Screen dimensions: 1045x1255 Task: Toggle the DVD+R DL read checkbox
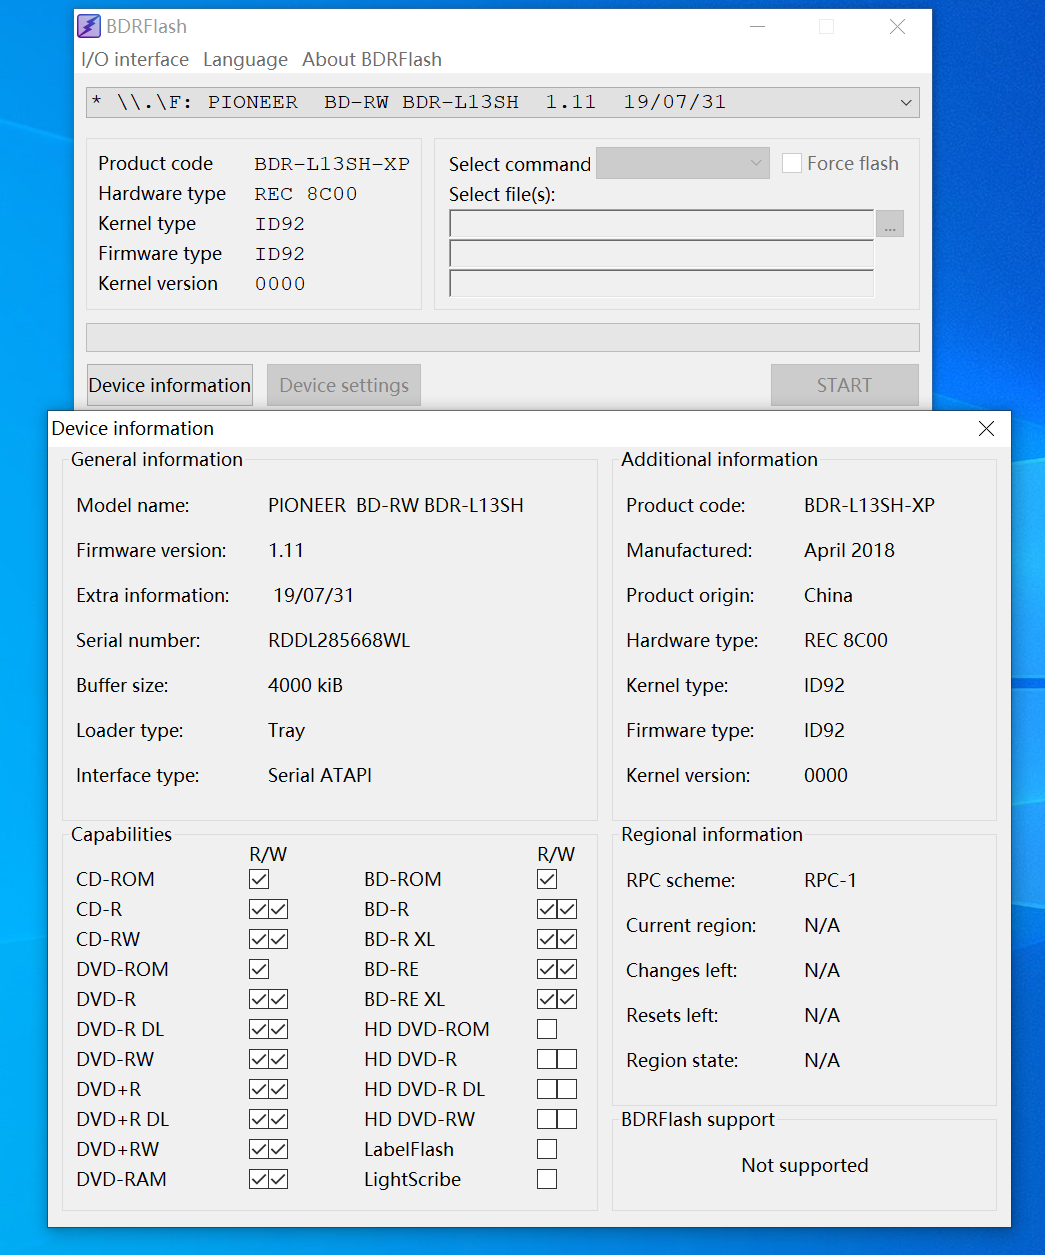[259, 1119]
